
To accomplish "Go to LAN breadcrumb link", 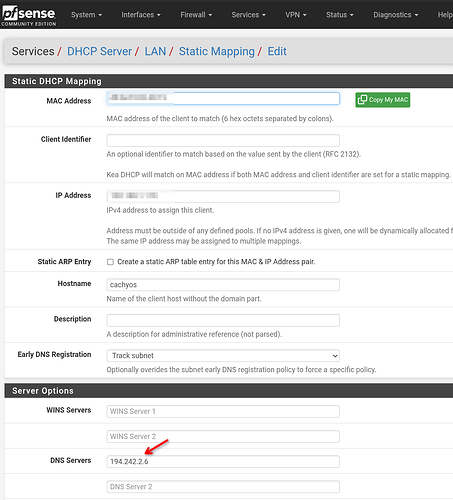I will (155, 51).
